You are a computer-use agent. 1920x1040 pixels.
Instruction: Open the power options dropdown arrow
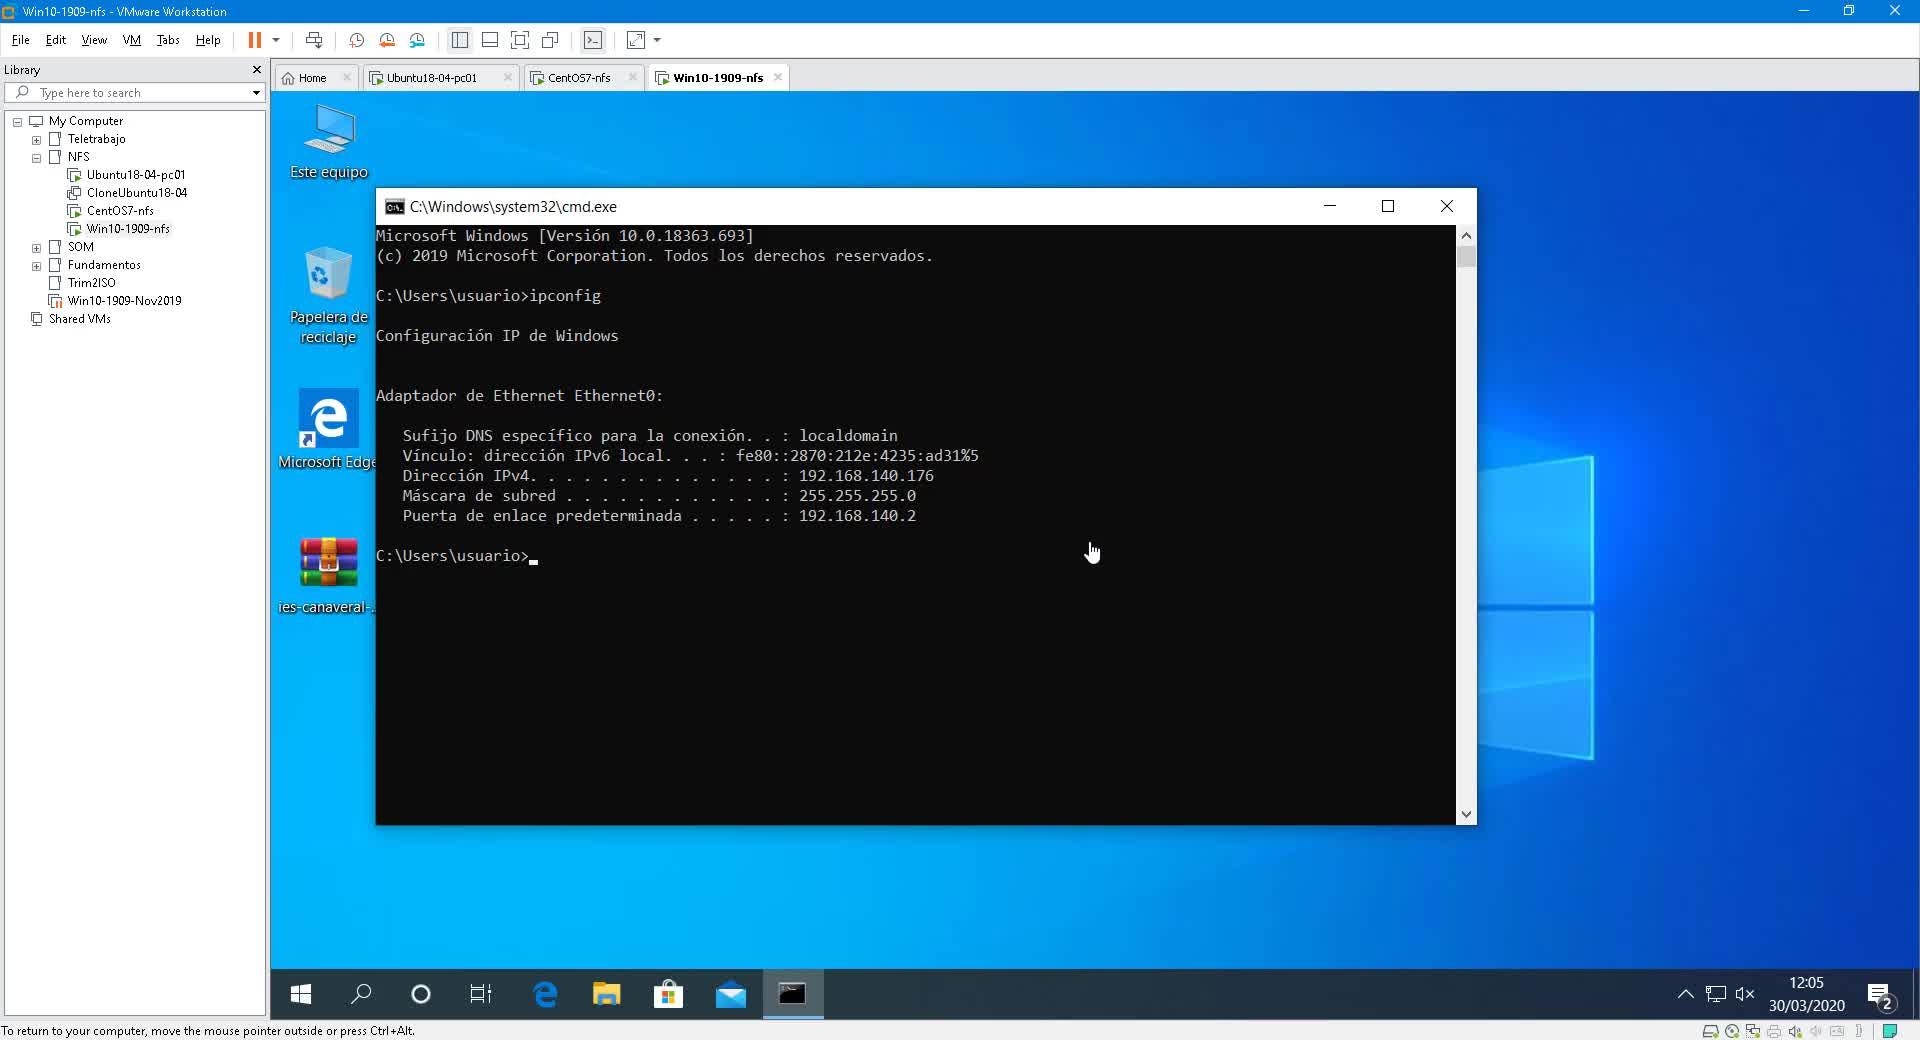[x=276, y=40]
